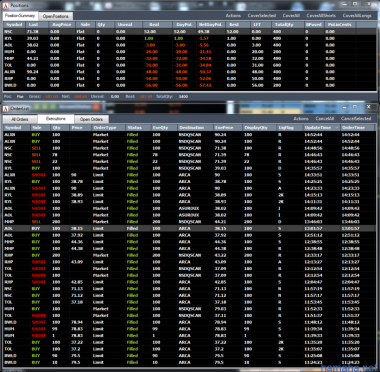
Task: Click CancelAll in the order list
Action: pyautogui.click(x=325, y=119)
